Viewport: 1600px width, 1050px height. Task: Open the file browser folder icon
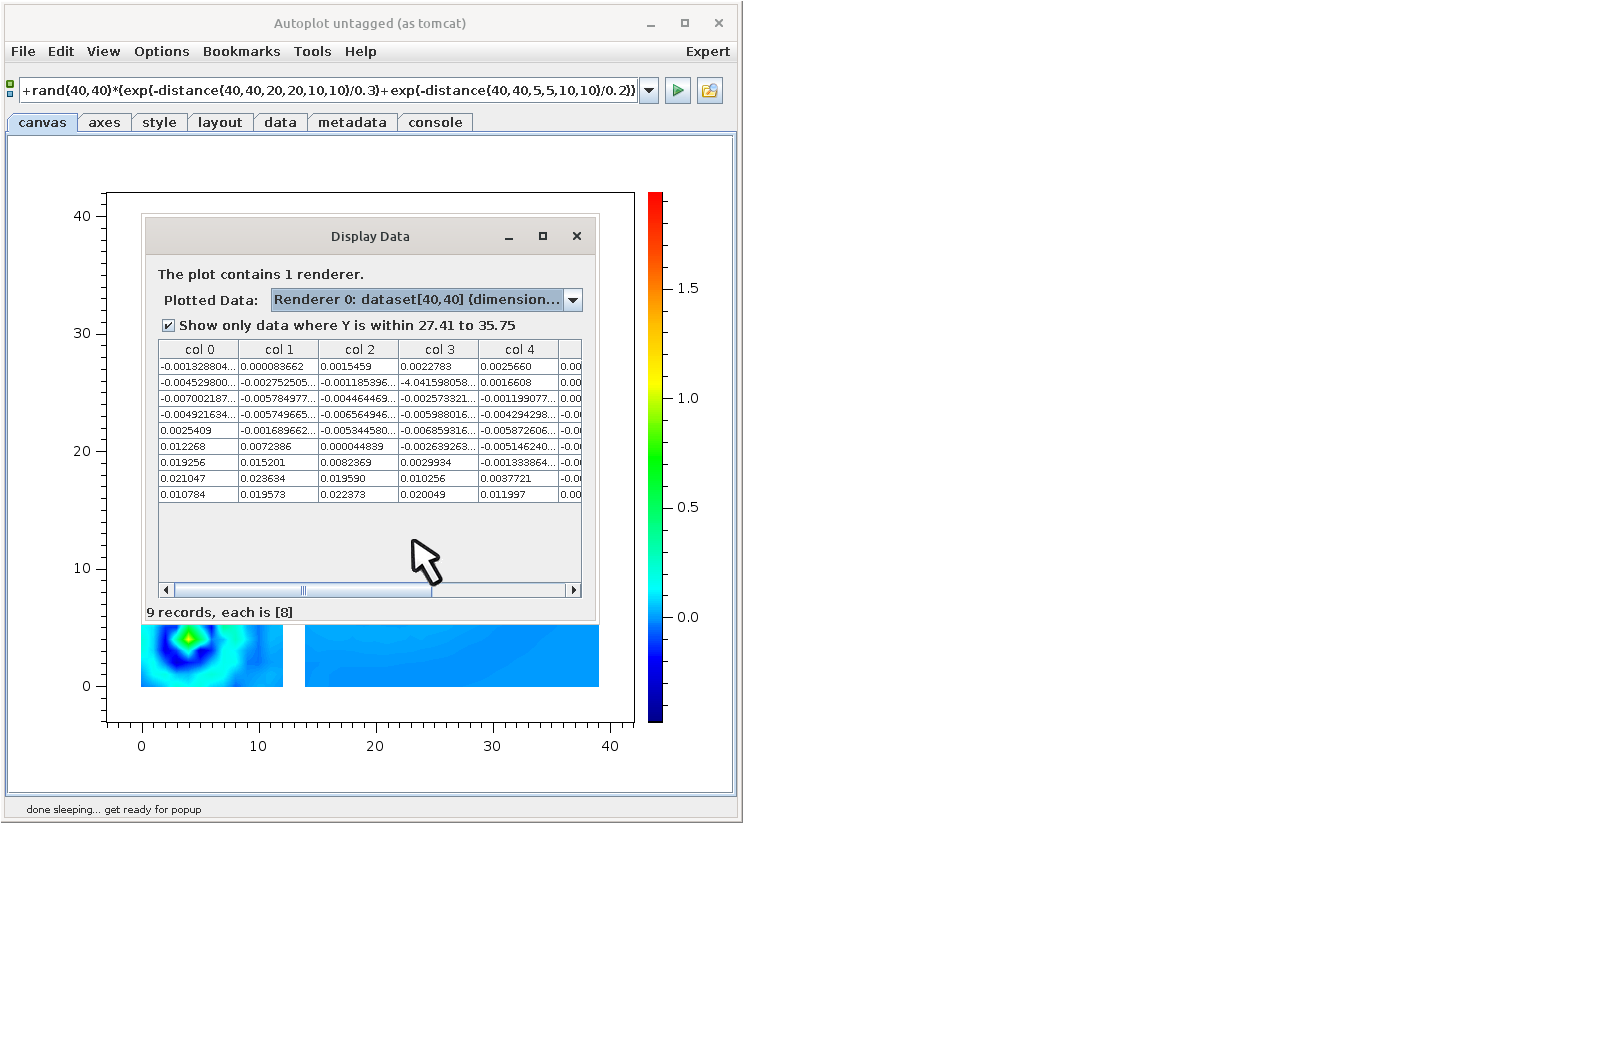pos(710,91)
